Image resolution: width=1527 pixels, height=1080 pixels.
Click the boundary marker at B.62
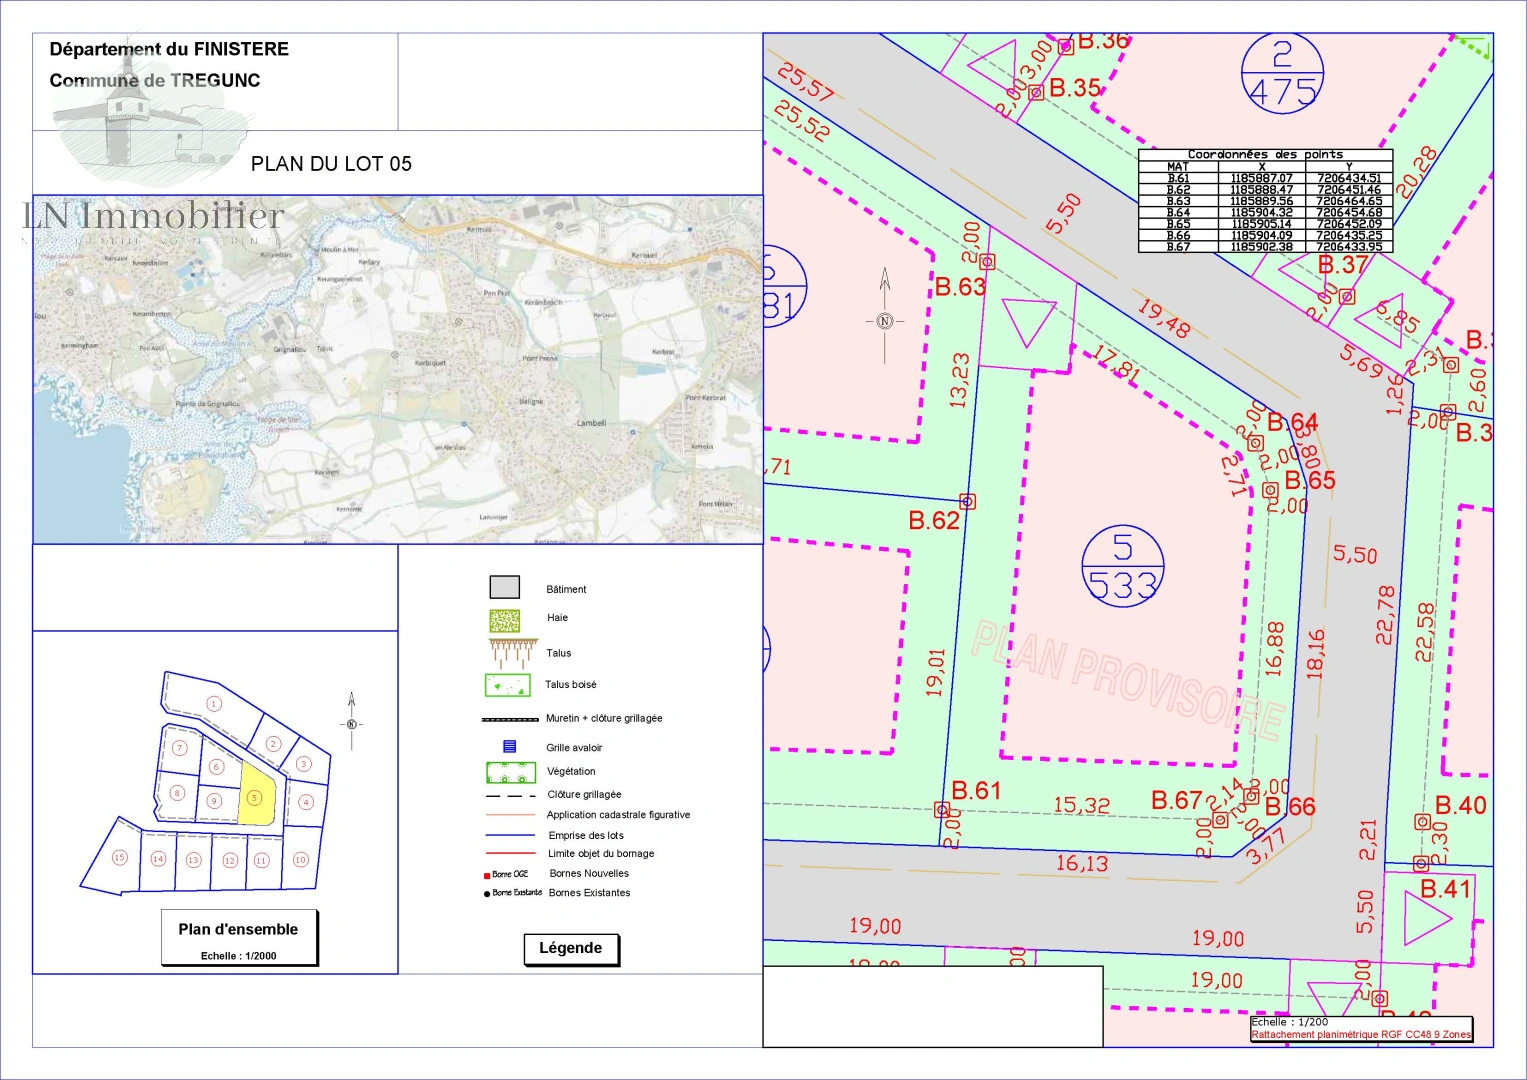[966, 501]
